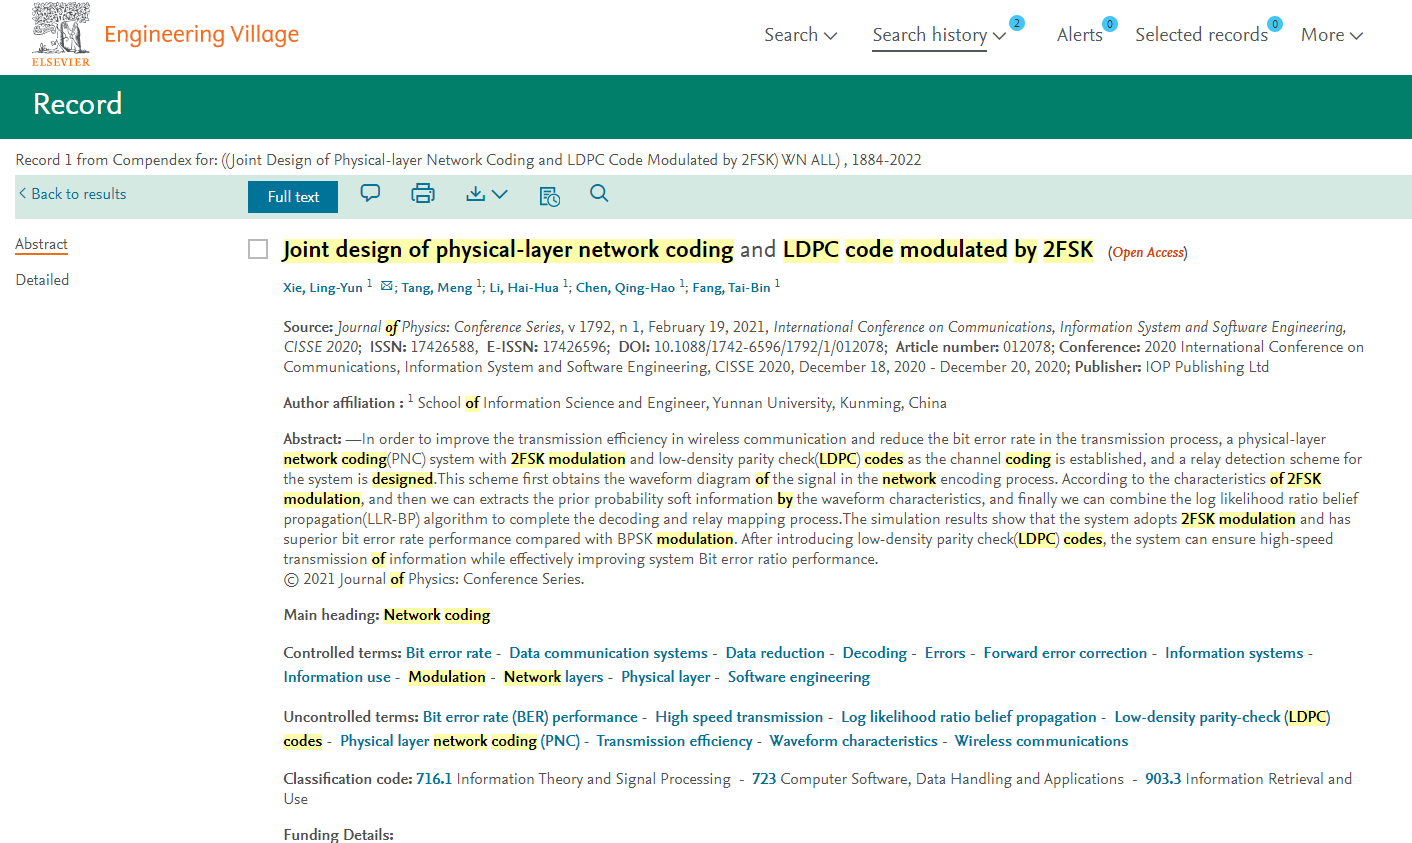Click classification code 723
This screenshot has height=843, width=1412.
pos(764,779)
